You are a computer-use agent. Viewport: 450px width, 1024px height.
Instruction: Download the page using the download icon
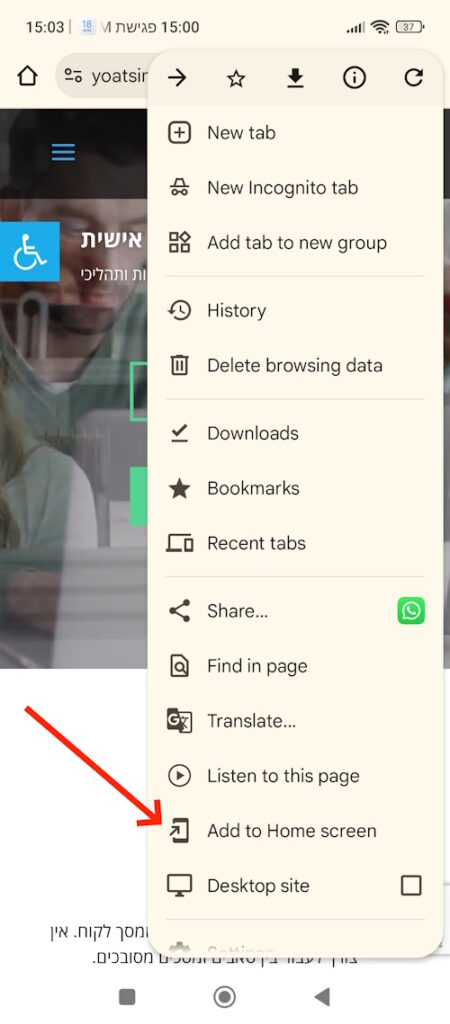point(295,78)
